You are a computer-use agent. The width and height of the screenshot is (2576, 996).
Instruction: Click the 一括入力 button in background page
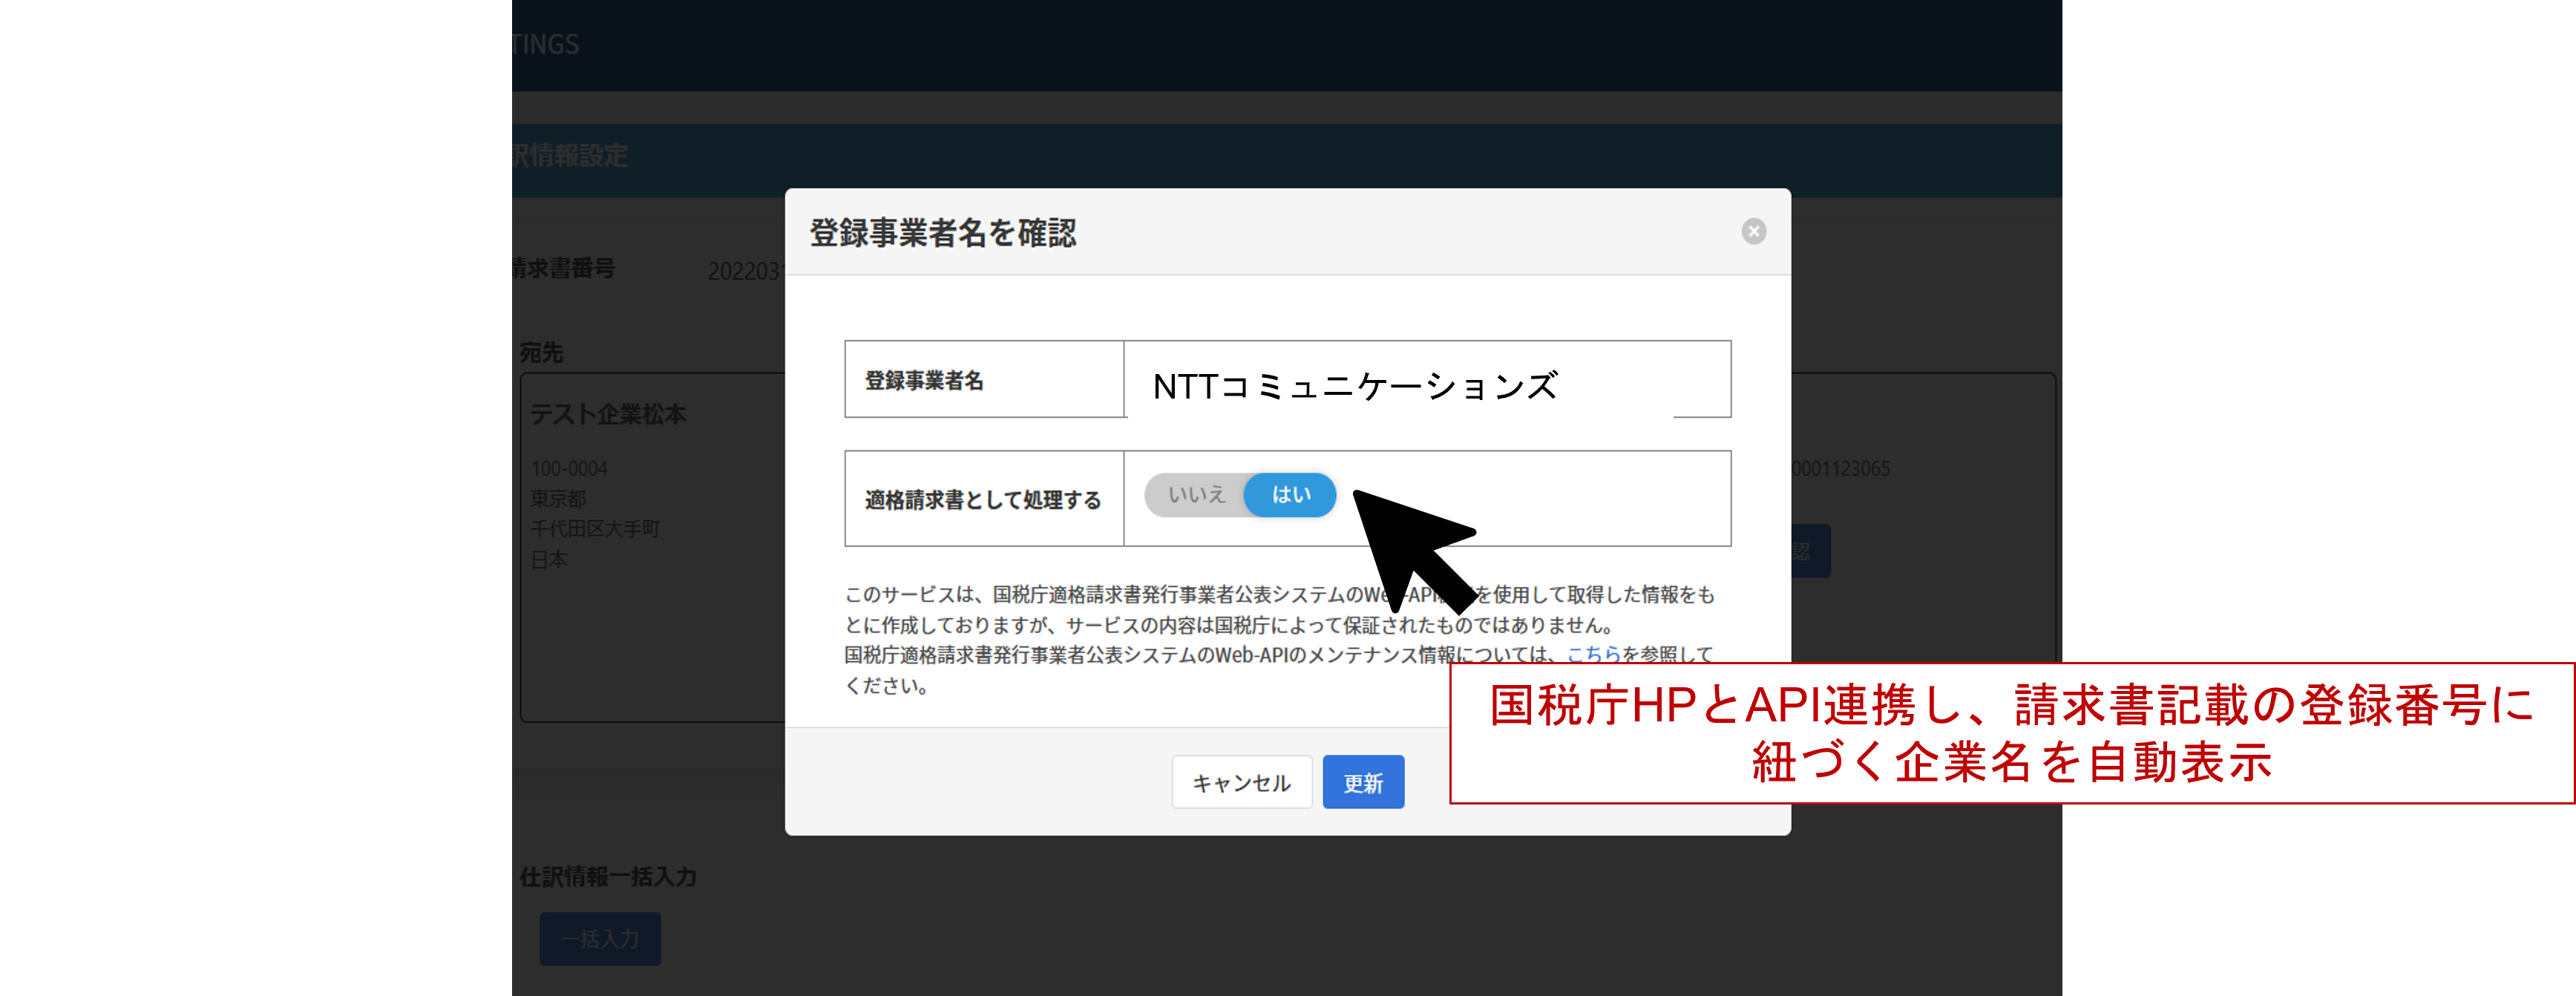click(600, 939)
